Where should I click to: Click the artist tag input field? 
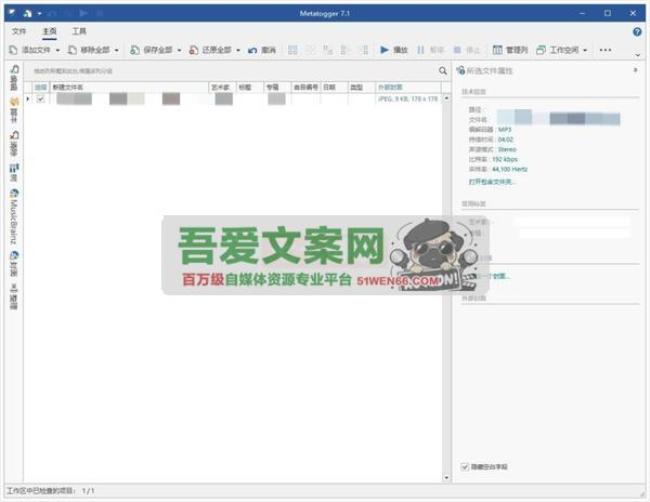[571, 222]
